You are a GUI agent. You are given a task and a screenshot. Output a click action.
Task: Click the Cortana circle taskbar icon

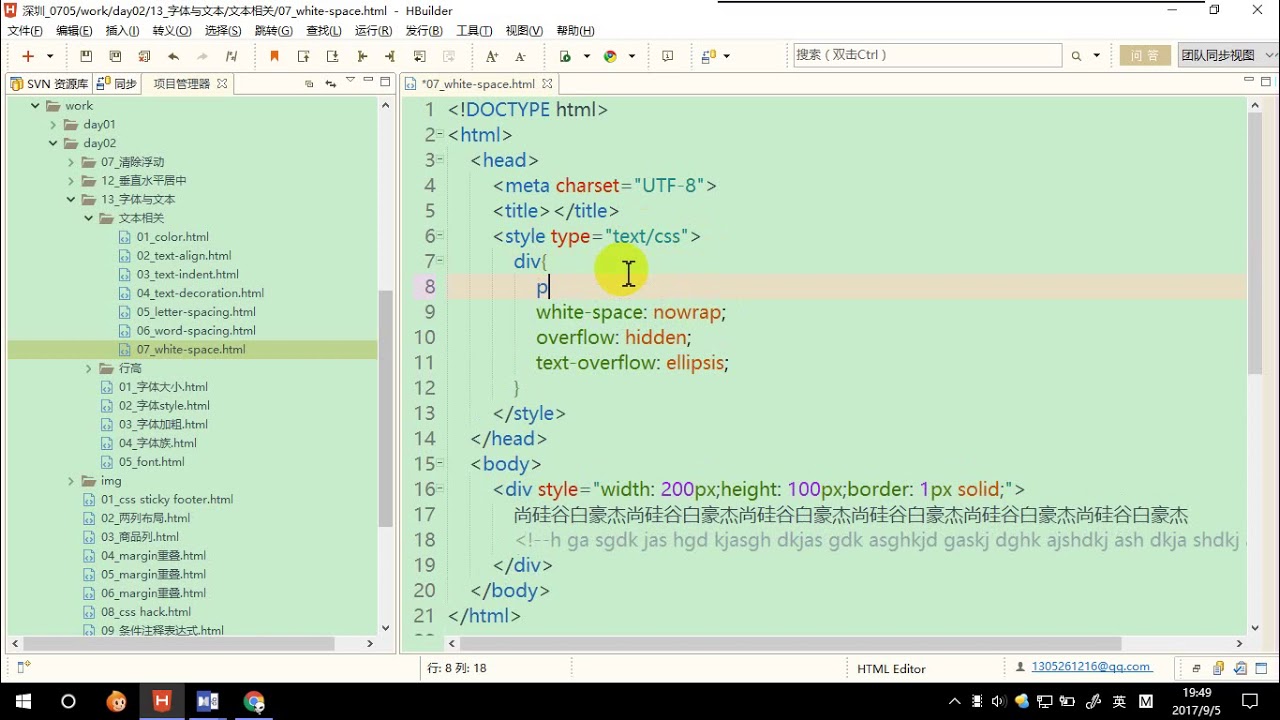(68, 701)
